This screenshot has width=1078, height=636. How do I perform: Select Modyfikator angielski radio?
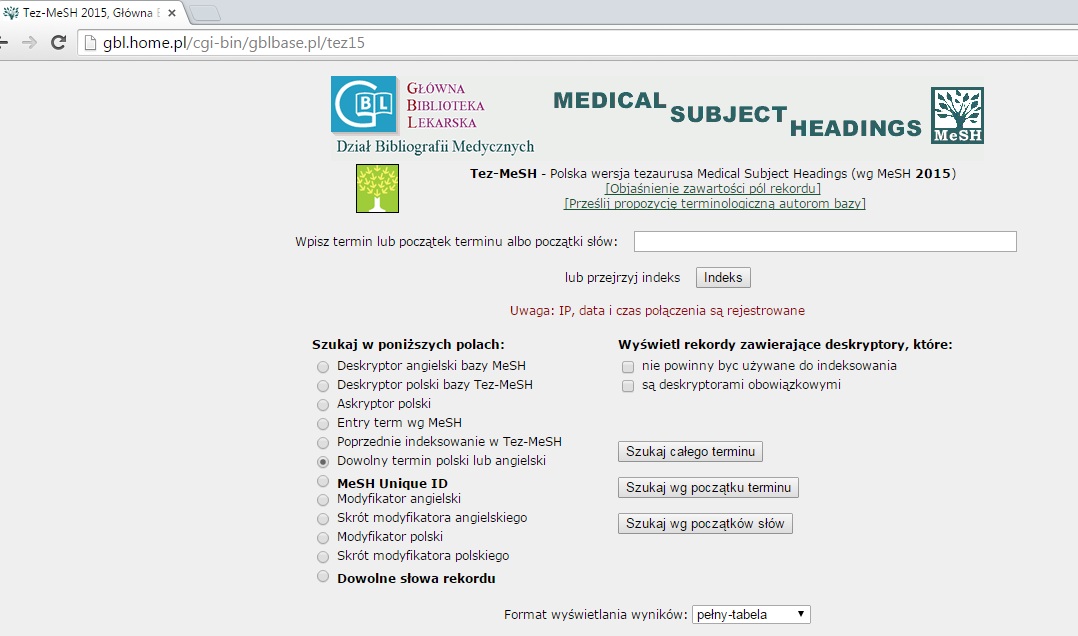pos(323,500)
